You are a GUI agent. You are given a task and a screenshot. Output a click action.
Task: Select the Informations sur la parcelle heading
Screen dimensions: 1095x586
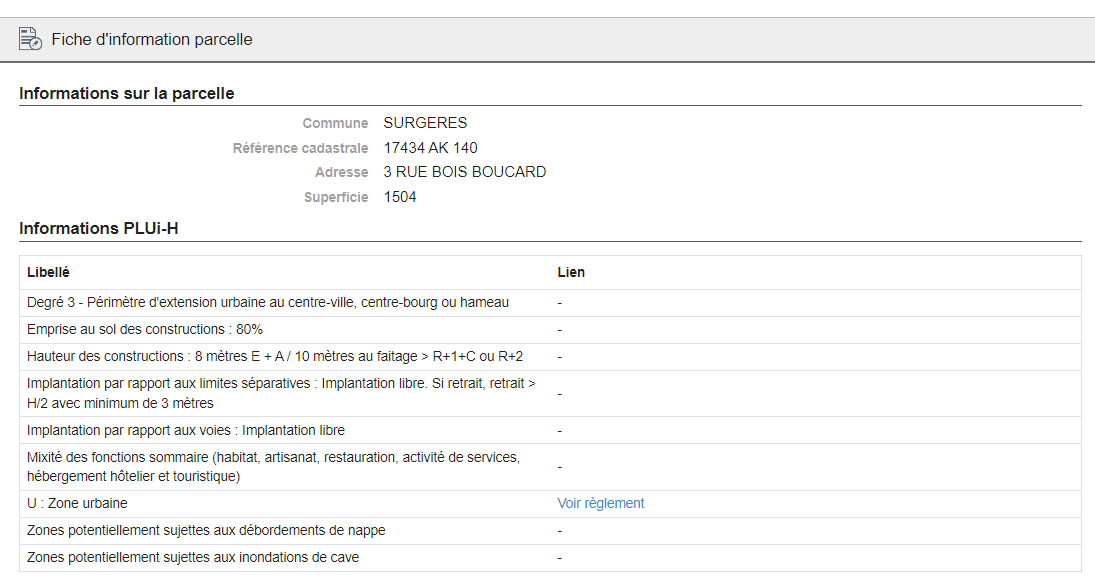[127, 94]
